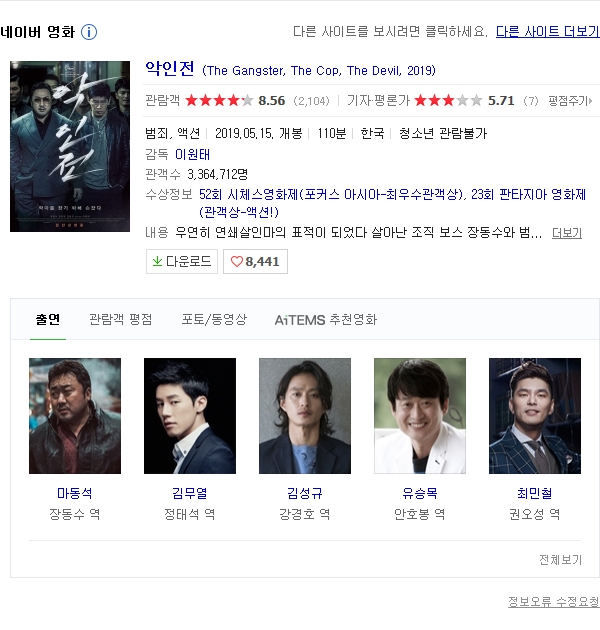Open the 악인전 movie title link
600x630 pixels.
click(170, 69)
